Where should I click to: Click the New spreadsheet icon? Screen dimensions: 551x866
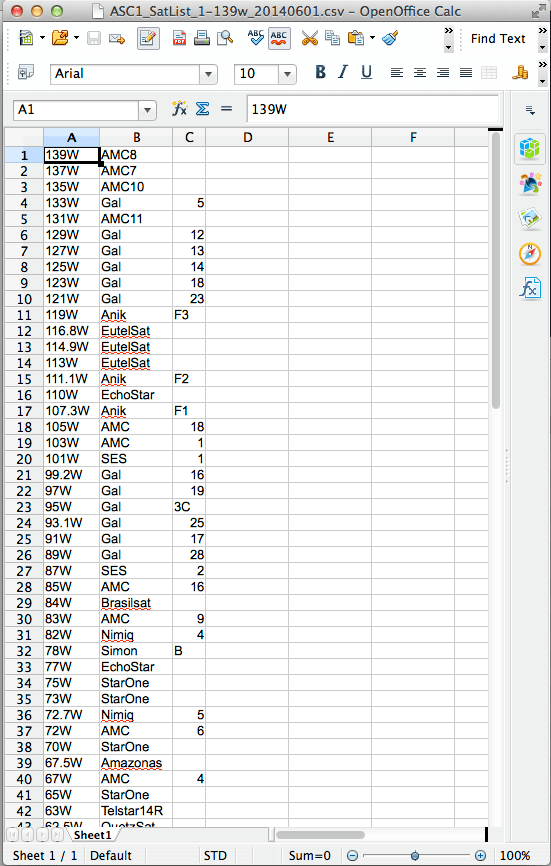(x=25, y=38)
